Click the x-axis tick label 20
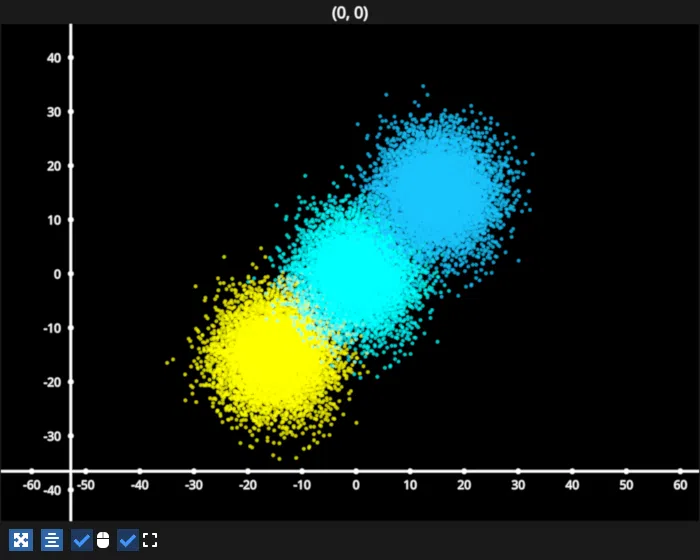The image size is (700, 560). pos(464,485)
